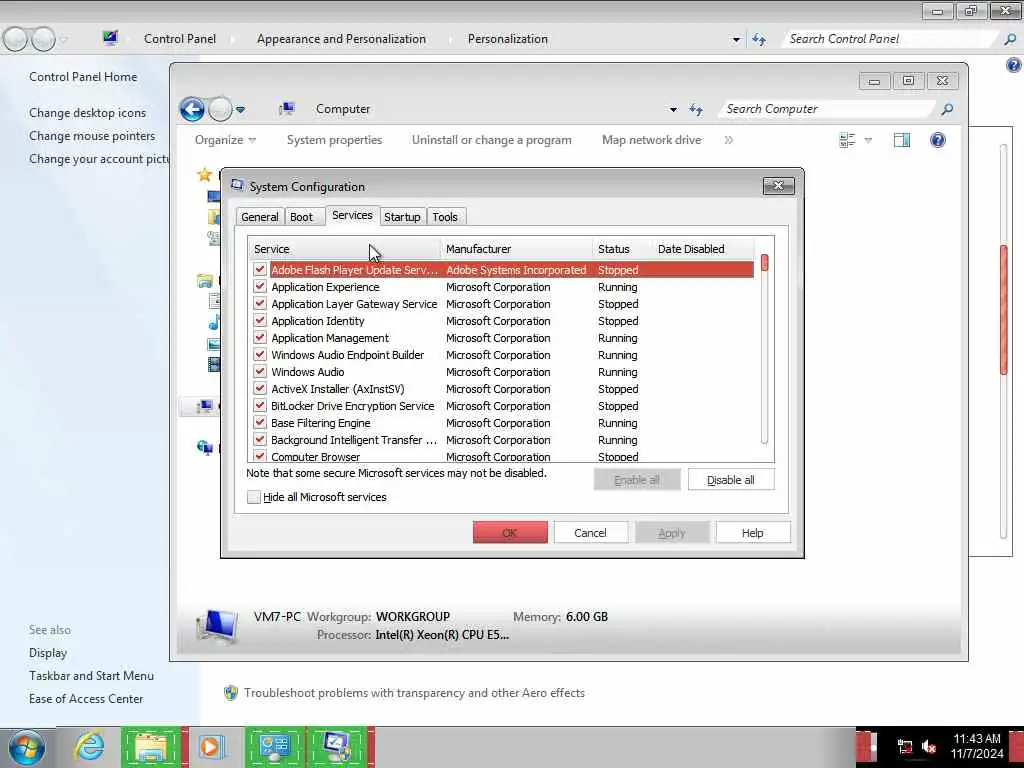Click the Search Computer magnifier icon
1024x768 pixels.
(947, 109)
